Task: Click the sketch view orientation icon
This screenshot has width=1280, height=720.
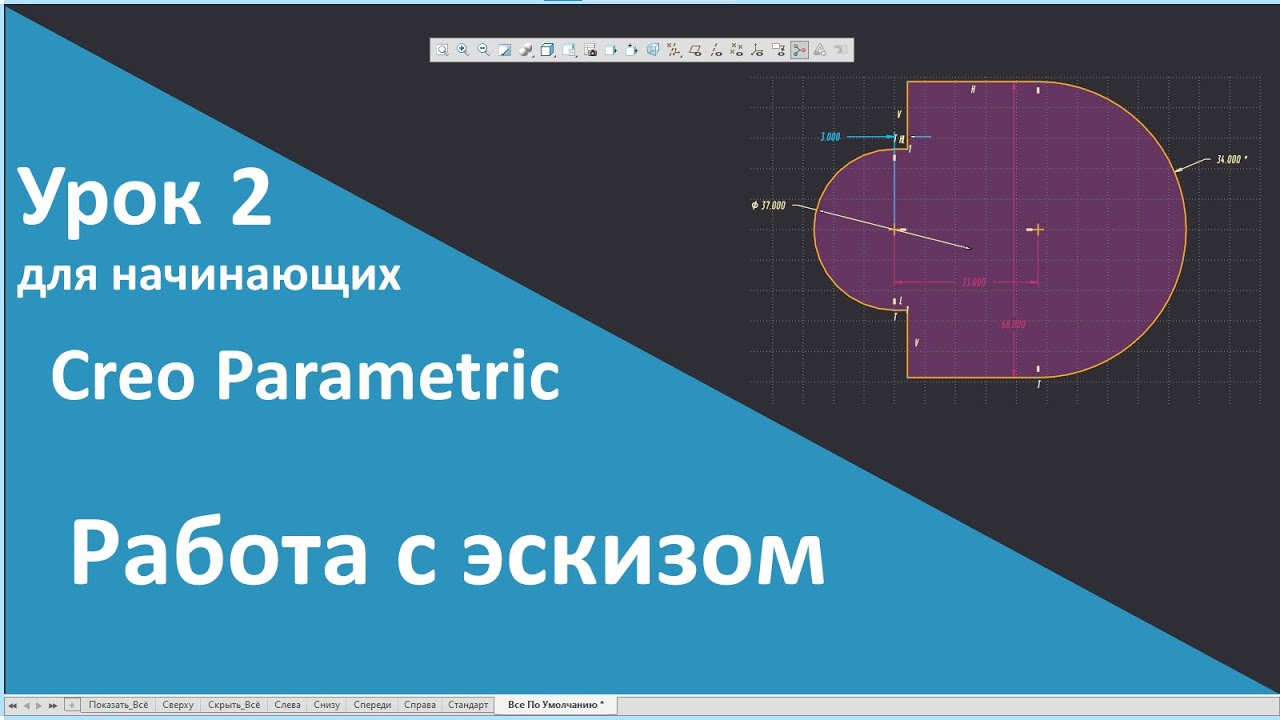Action: pos(611,49)
